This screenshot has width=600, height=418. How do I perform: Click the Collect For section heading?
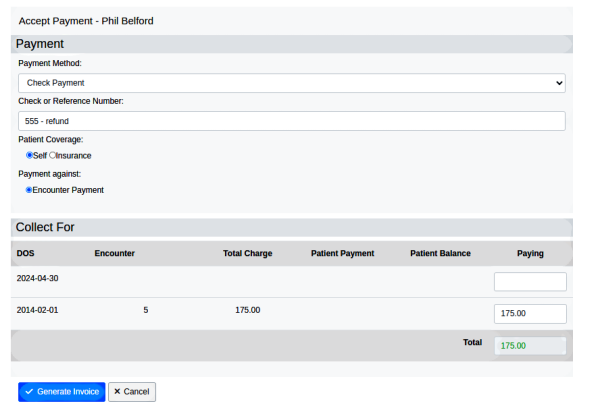45,227
